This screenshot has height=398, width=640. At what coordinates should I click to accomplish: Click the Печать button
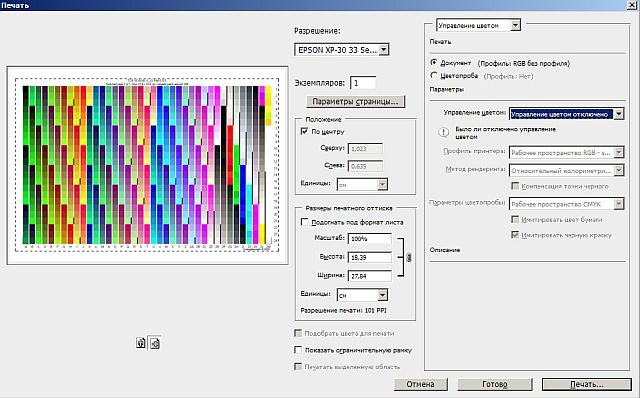pos(587,384)
